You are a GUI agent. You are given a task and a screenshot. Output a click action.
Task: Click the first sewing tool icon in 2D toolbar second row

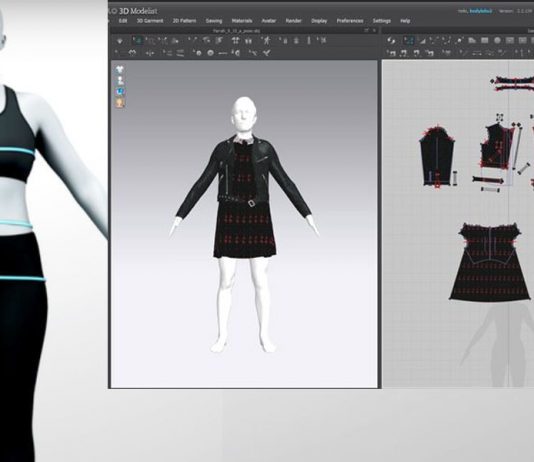pos(392,53)
